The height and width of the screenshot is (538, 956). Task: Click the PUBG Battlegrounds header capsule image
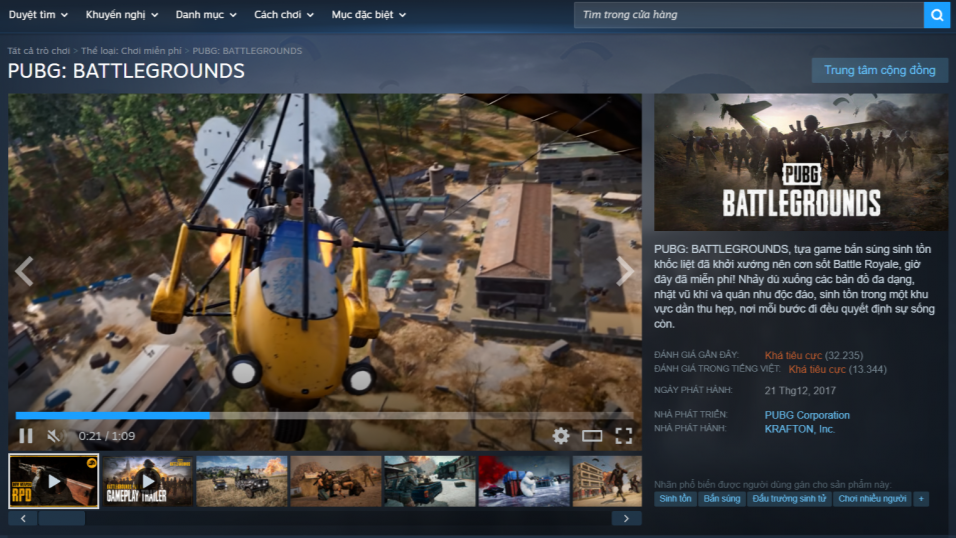(x=801, y=162)
